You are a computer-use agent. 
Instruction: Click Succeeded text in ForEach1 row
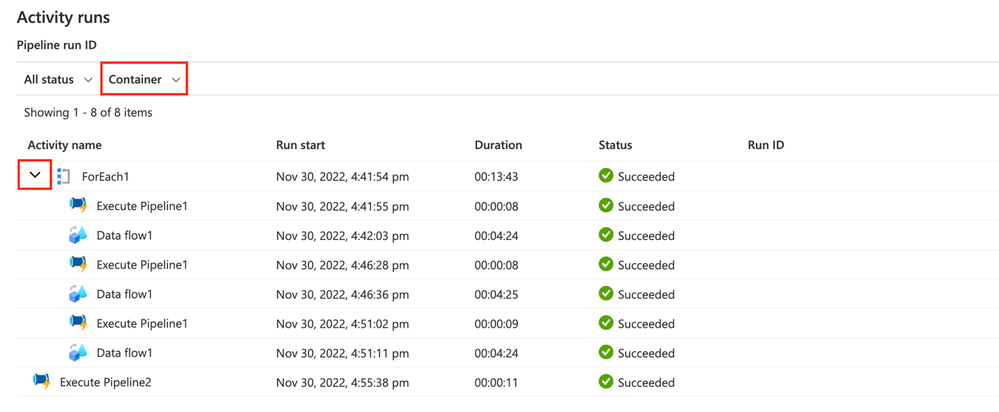[646, 177]
